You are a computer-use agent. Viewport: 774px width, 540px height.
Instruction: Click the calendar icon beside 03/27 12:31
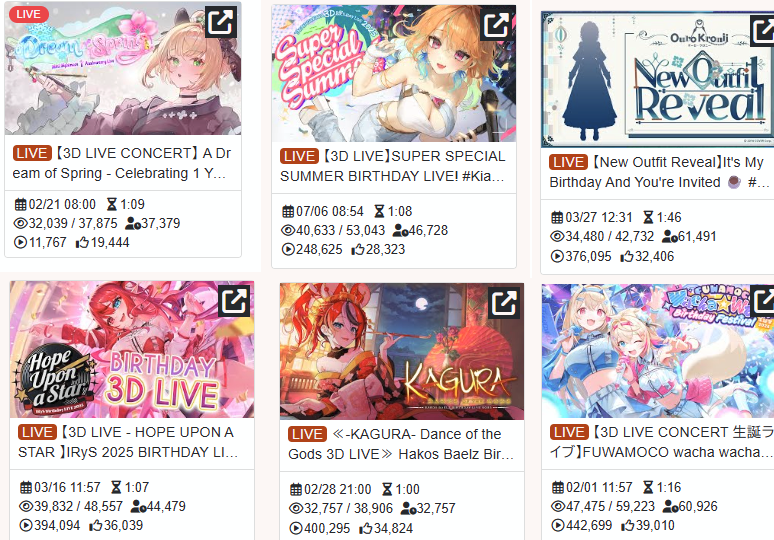coord(557,218)
